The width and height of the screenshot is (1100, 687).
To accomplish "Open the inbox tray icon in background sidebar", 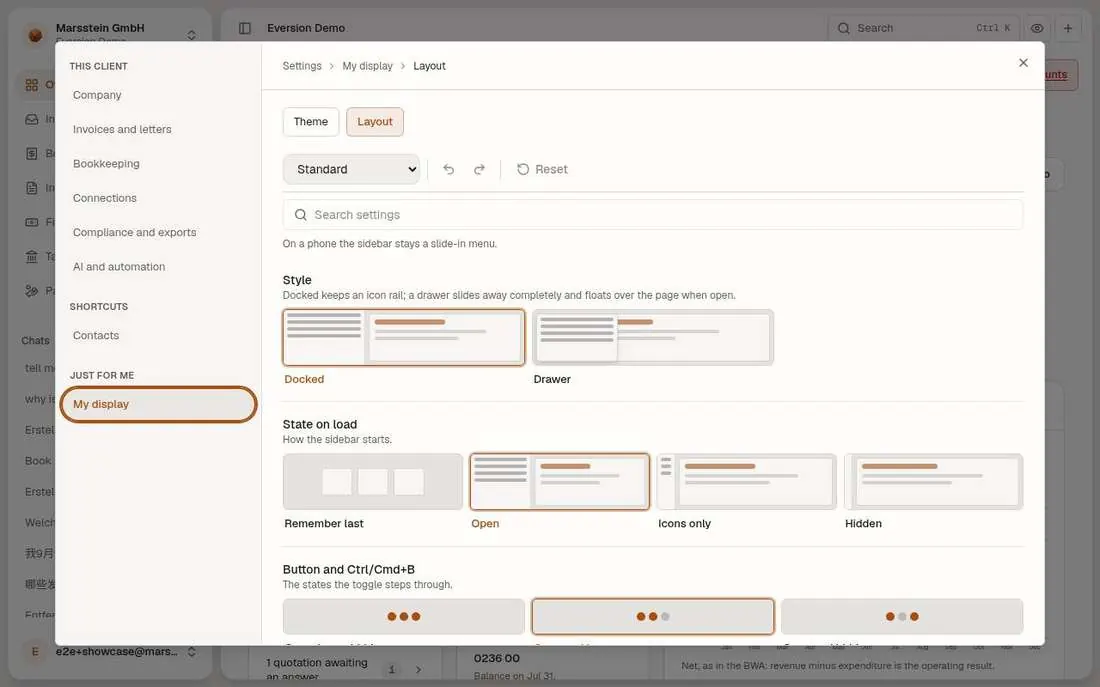I will (32, 119).
